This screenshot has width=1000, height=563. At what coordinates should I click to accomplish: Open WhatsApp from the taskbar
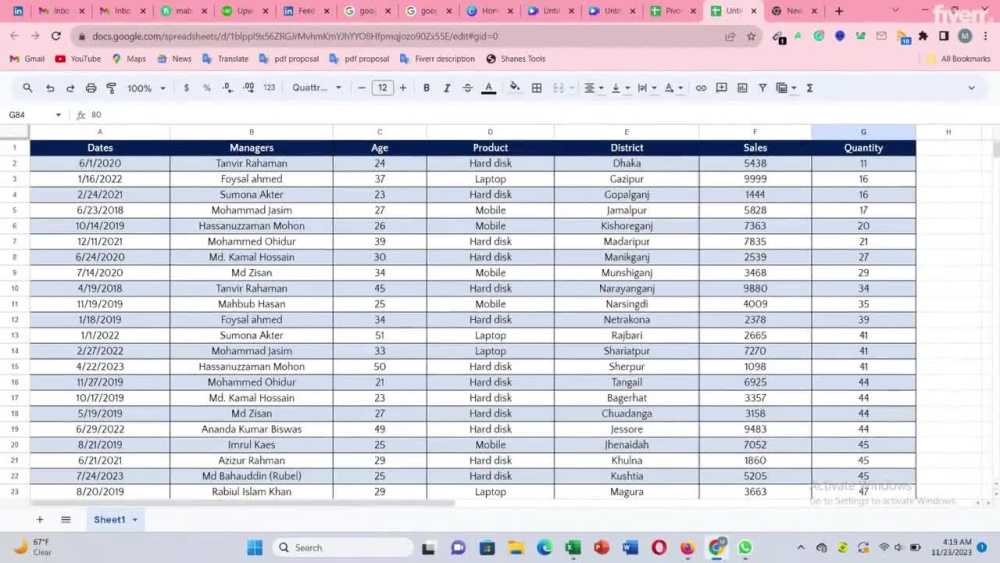coord(745,548)
